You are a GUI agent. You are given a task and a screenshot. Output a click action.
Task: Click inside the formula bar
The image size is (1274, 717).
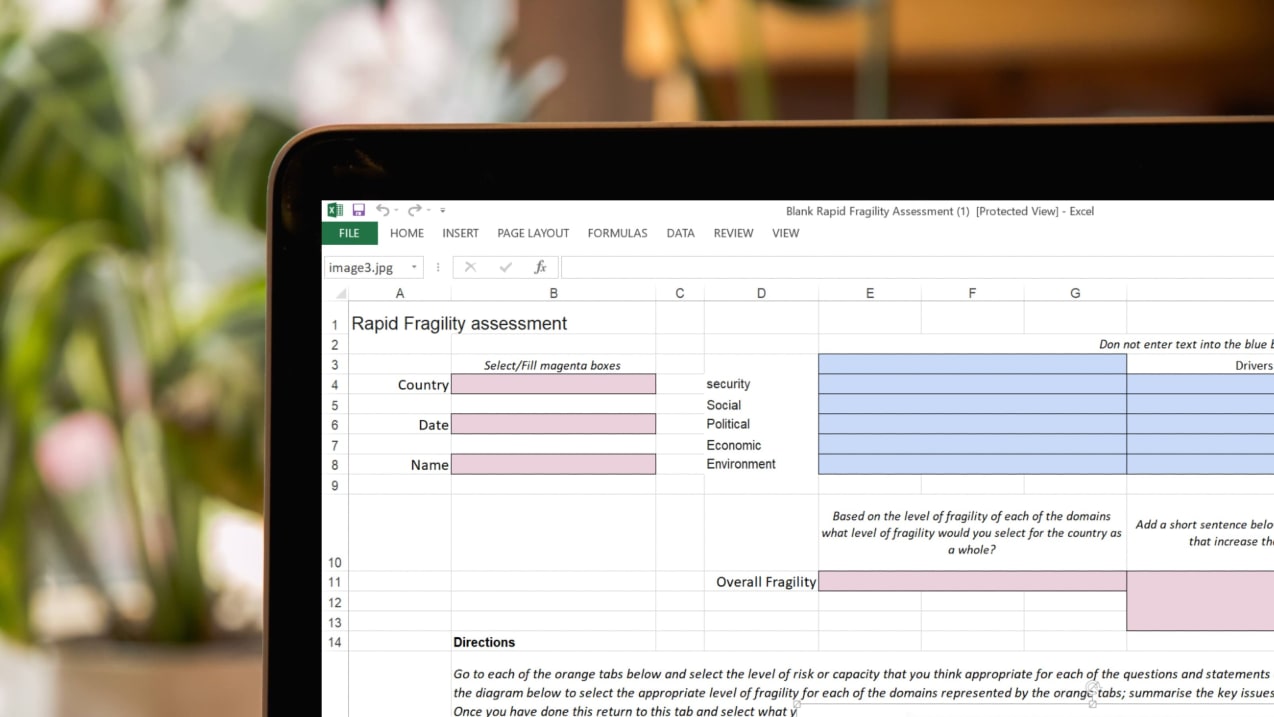click(x=800, y=267)
